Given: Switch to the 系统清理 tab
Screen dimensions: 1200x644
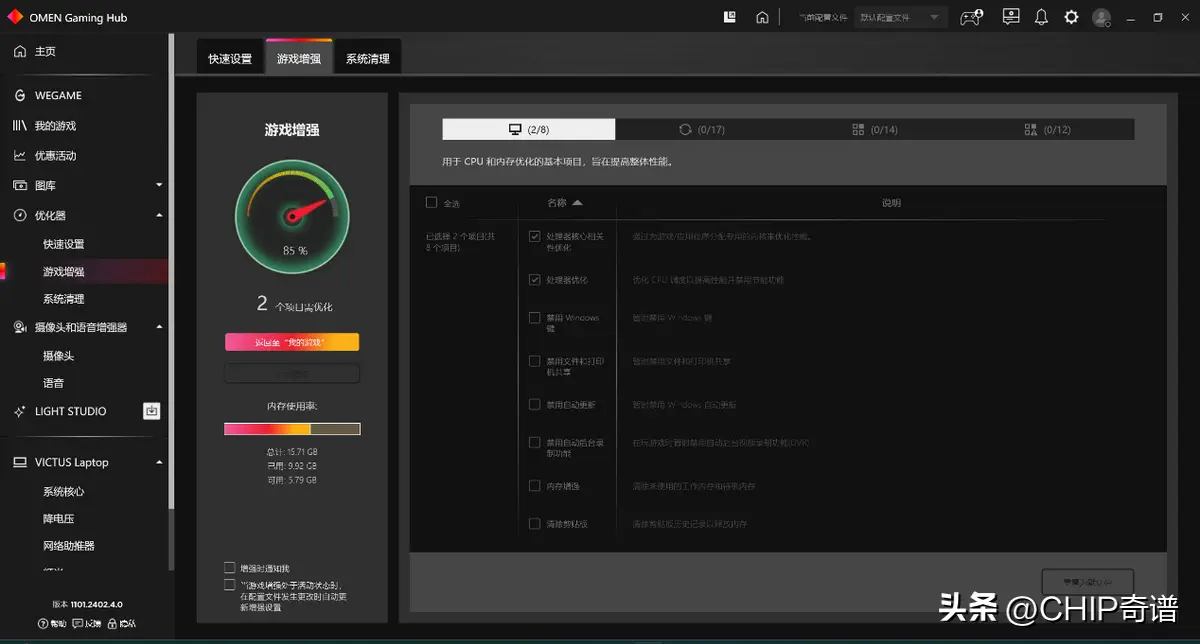Looking at the screenshot, I should [x=367, y=59].
